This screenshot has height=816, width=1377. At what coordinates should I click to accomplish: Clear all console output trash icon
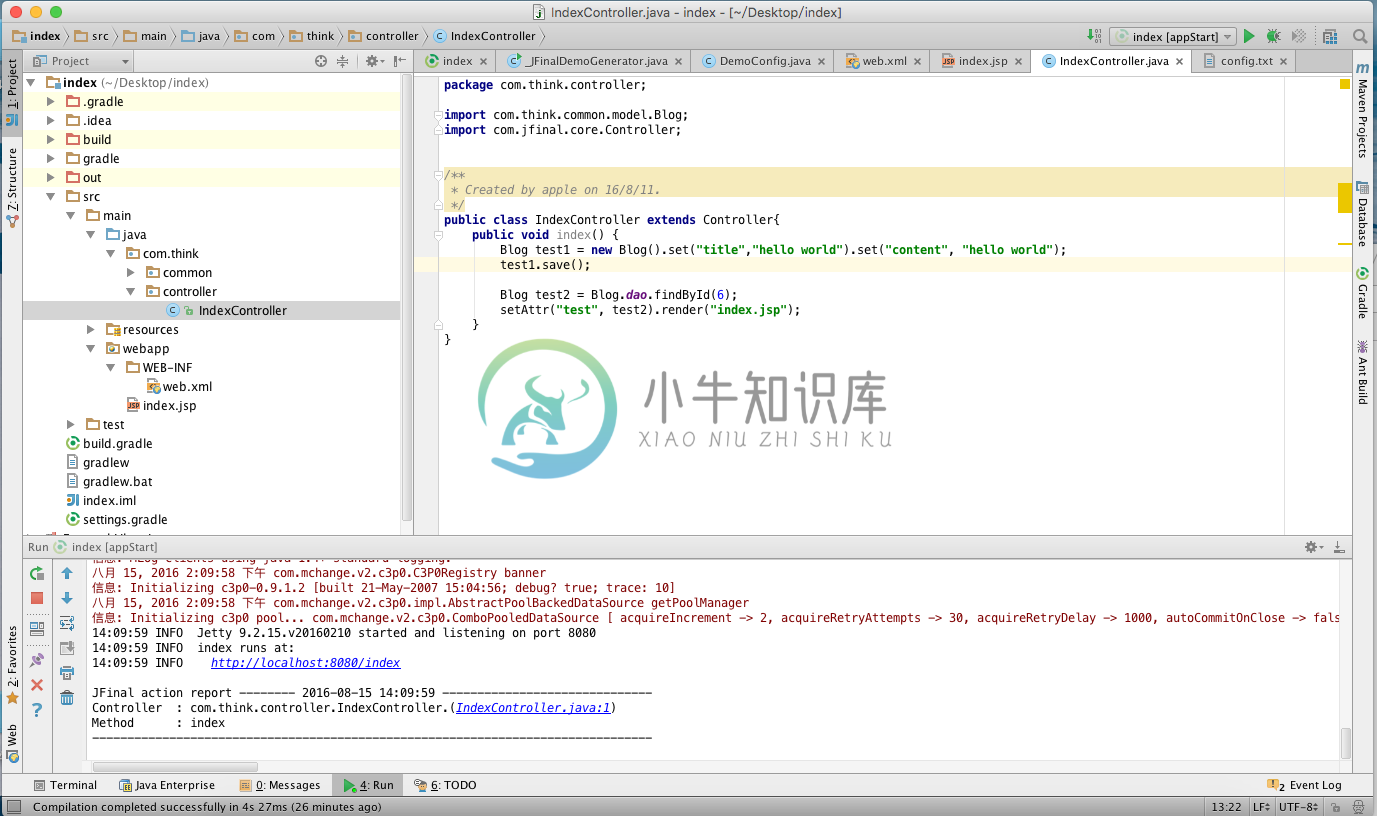pyautogui.click(x=67, y=698)
